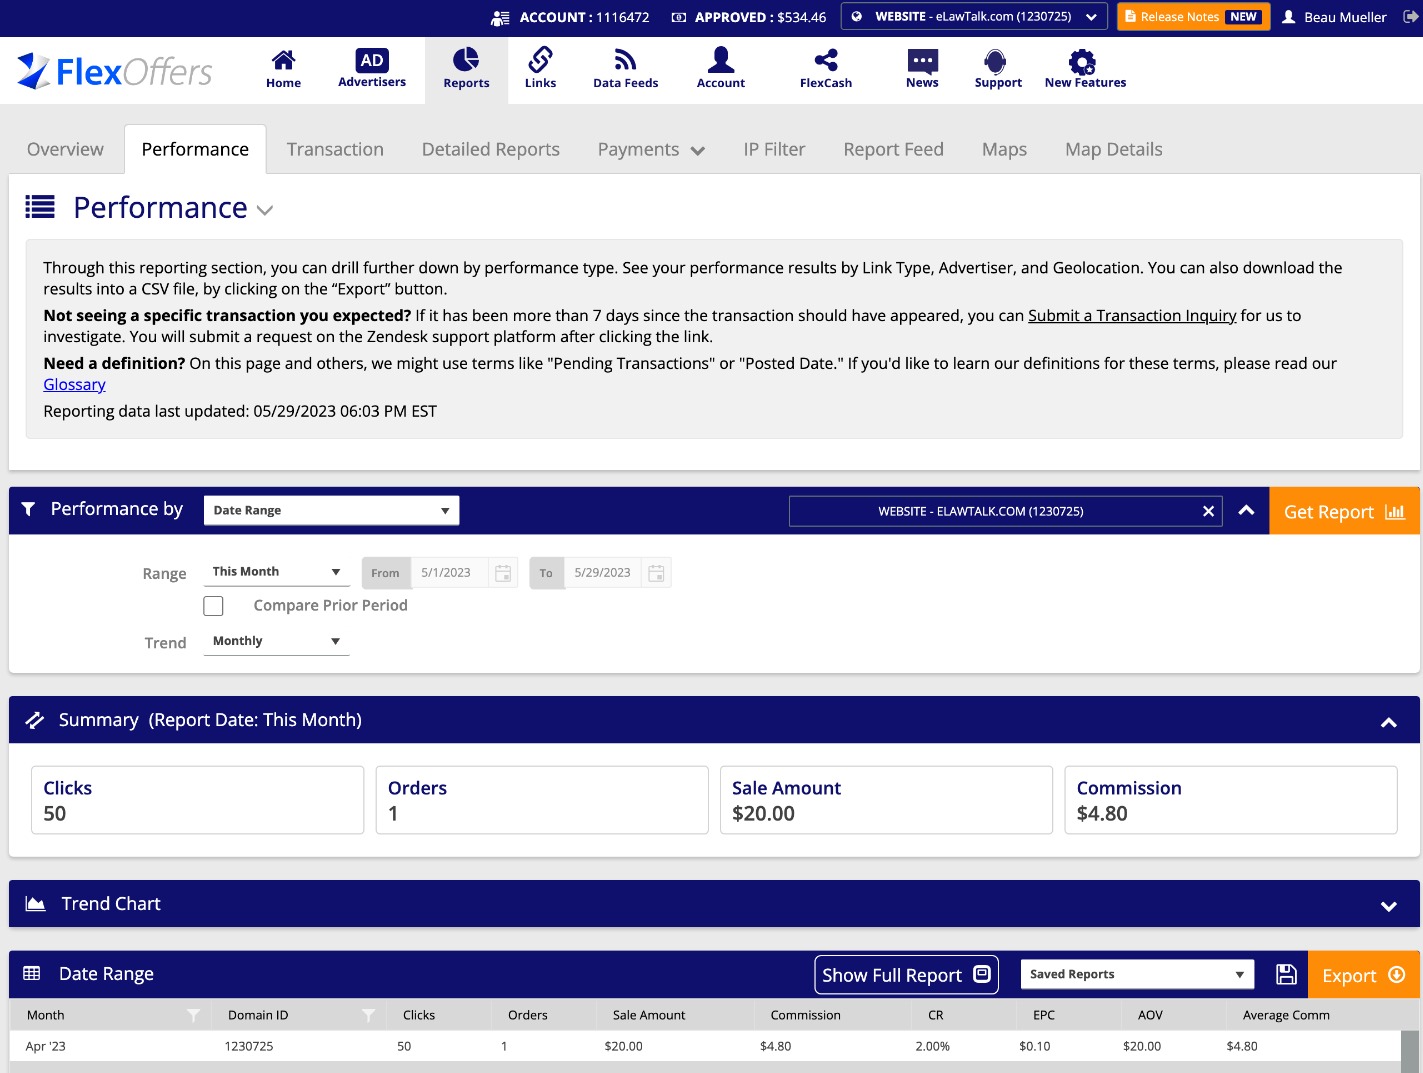
Task: Click the save report floppy disk icon
Action: [x=1286, y=975]
